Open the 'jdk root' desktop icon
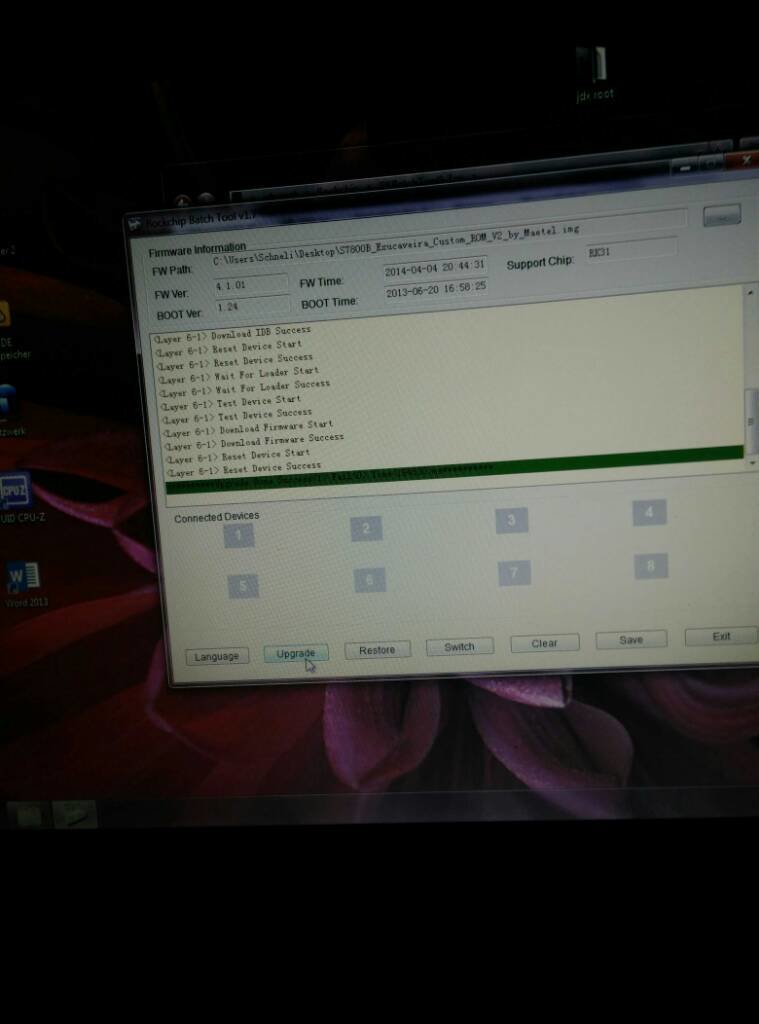The image size is (759, 1024). pyautogui.click(x=594, y=73)
